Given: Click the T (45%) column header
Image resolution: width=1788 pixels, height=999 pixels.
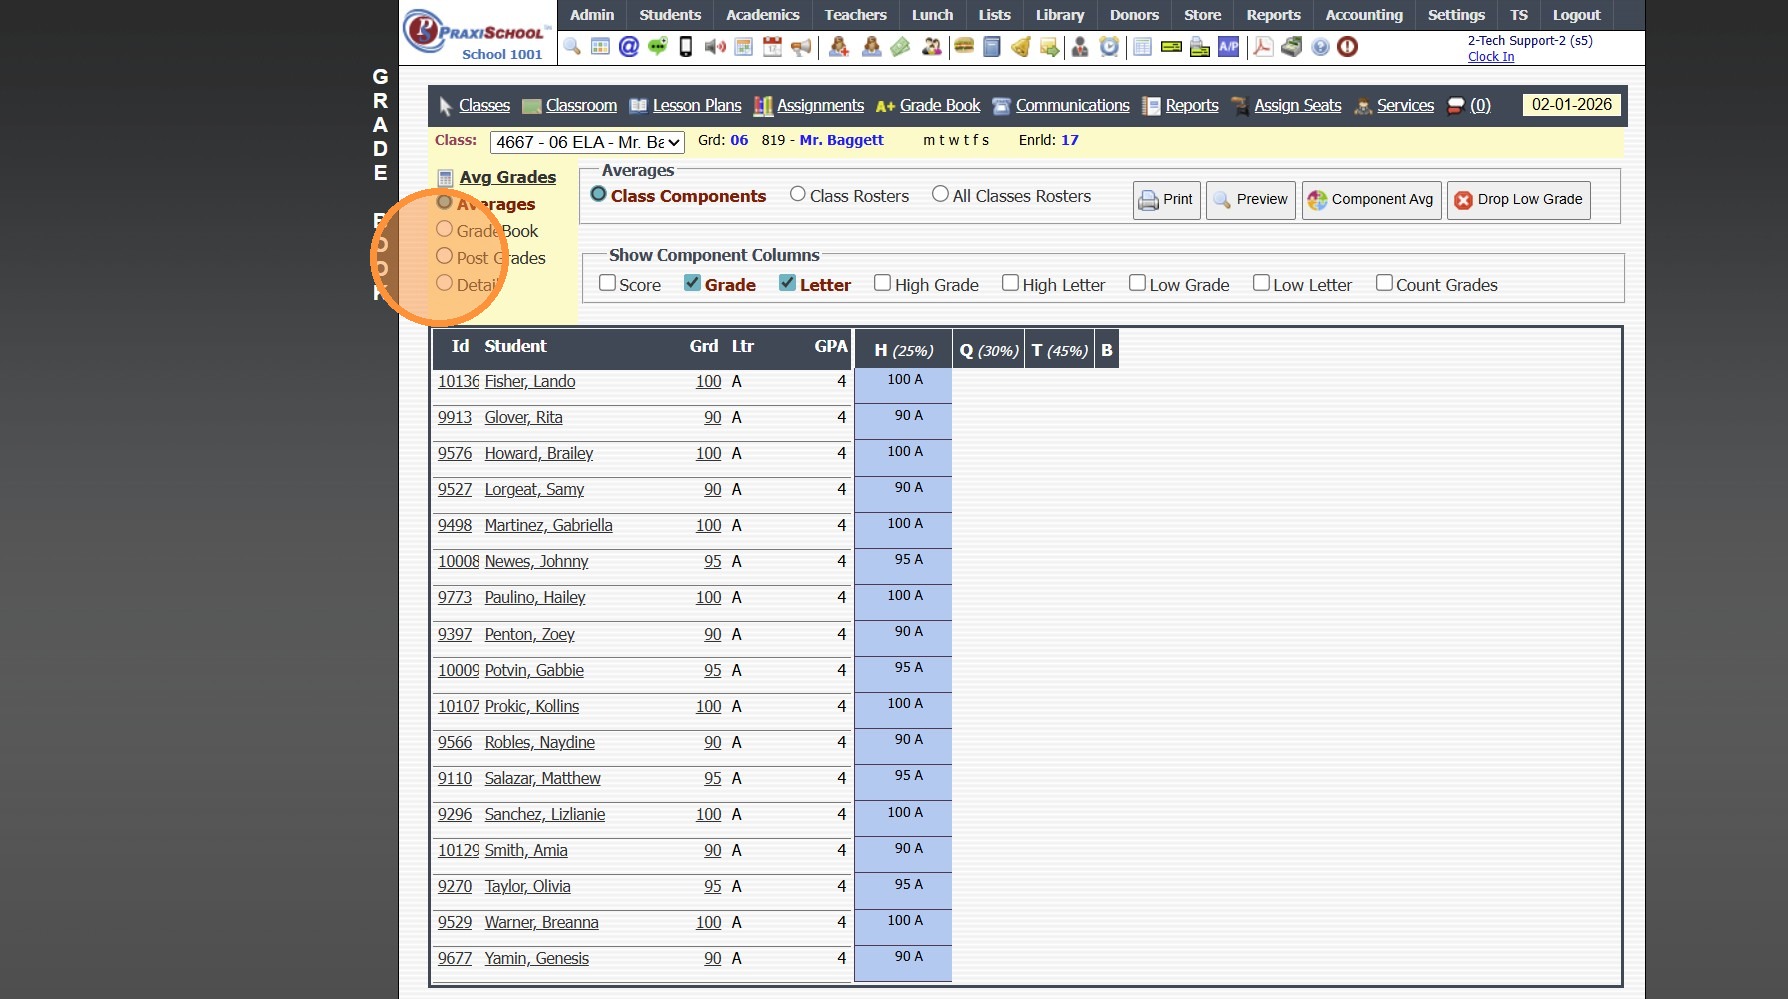Looking at the screenshot, I should (x=1059, y=350).
